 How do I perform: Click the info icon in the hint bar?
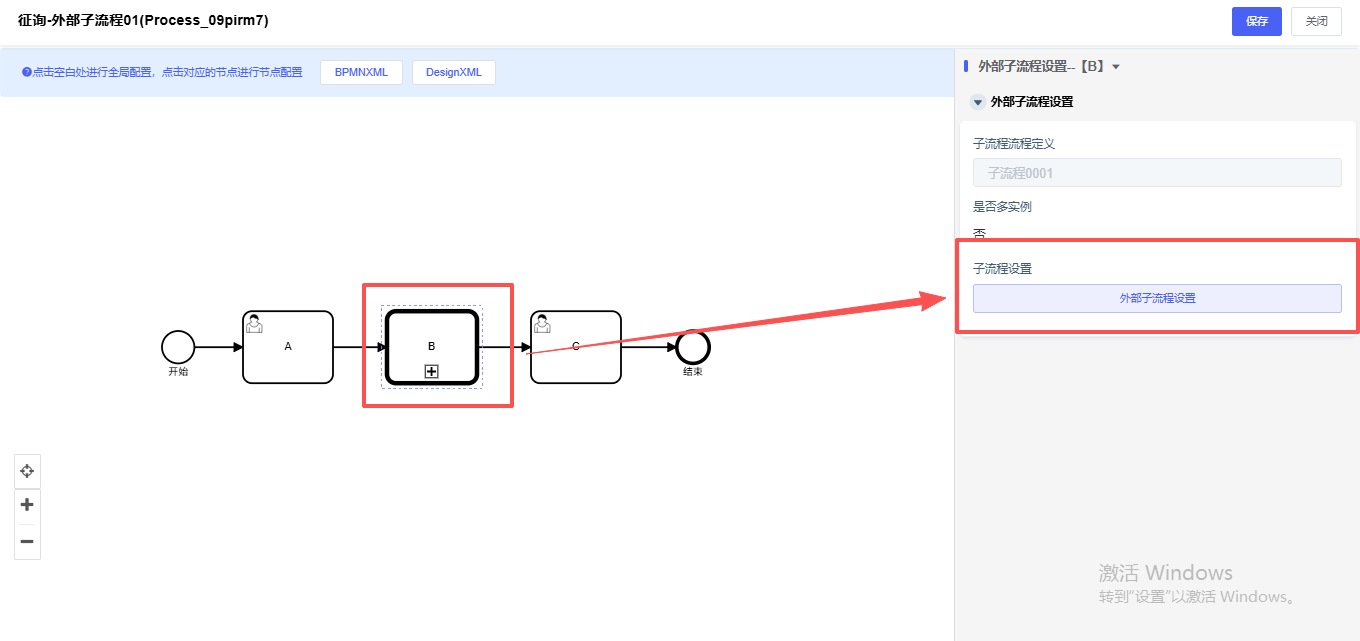click(x=27, y=72)
